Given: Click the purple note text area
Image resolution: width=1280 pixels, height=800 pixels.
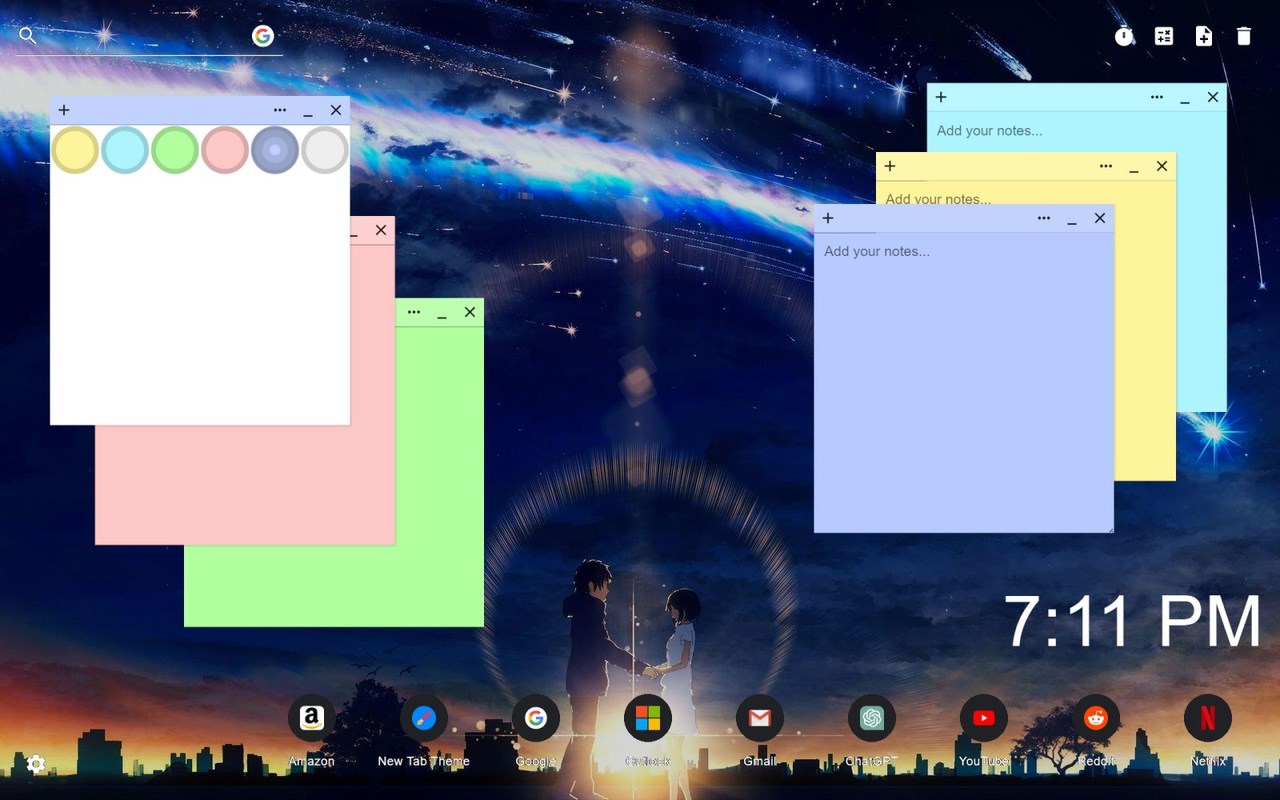Looking at the screenshot, I should click(964, 382).
